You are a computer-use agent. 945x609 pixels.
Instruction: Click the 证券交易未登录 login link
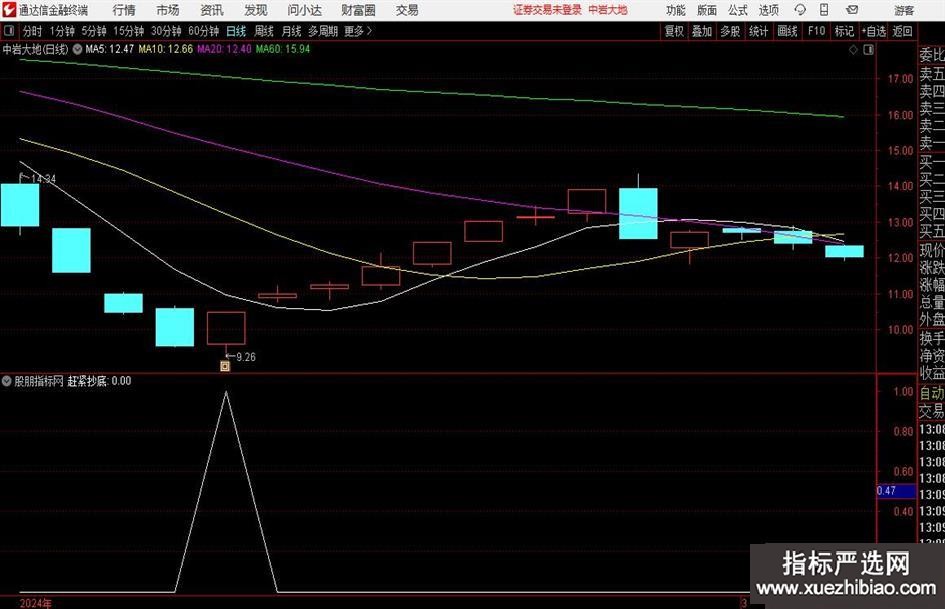point(547,10)
